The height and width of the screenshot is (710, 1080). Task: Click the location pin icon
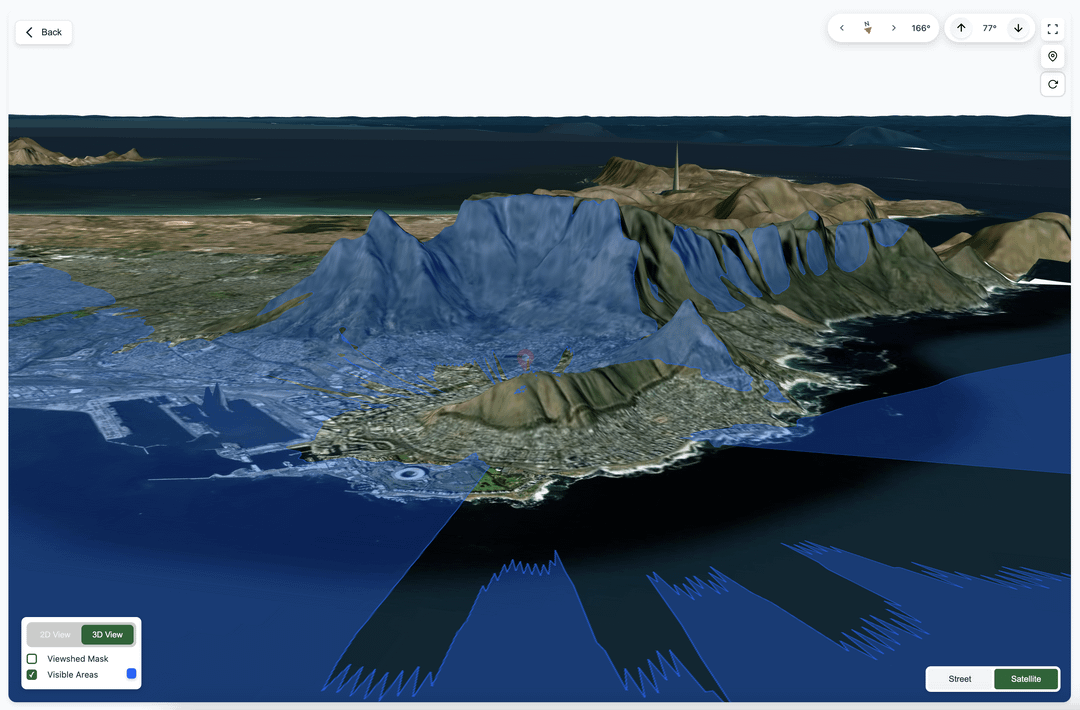tap(1052, 57)
